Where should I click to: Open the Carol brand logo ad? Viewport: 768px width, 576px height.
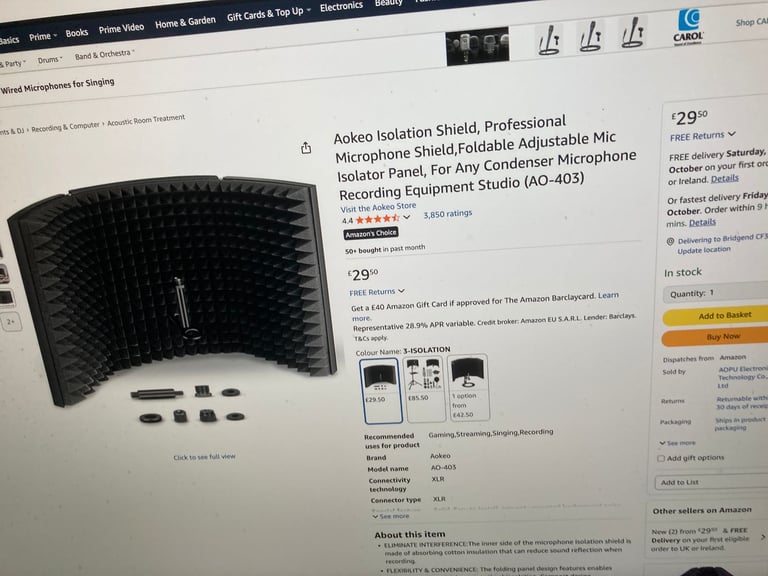[688, 26]
